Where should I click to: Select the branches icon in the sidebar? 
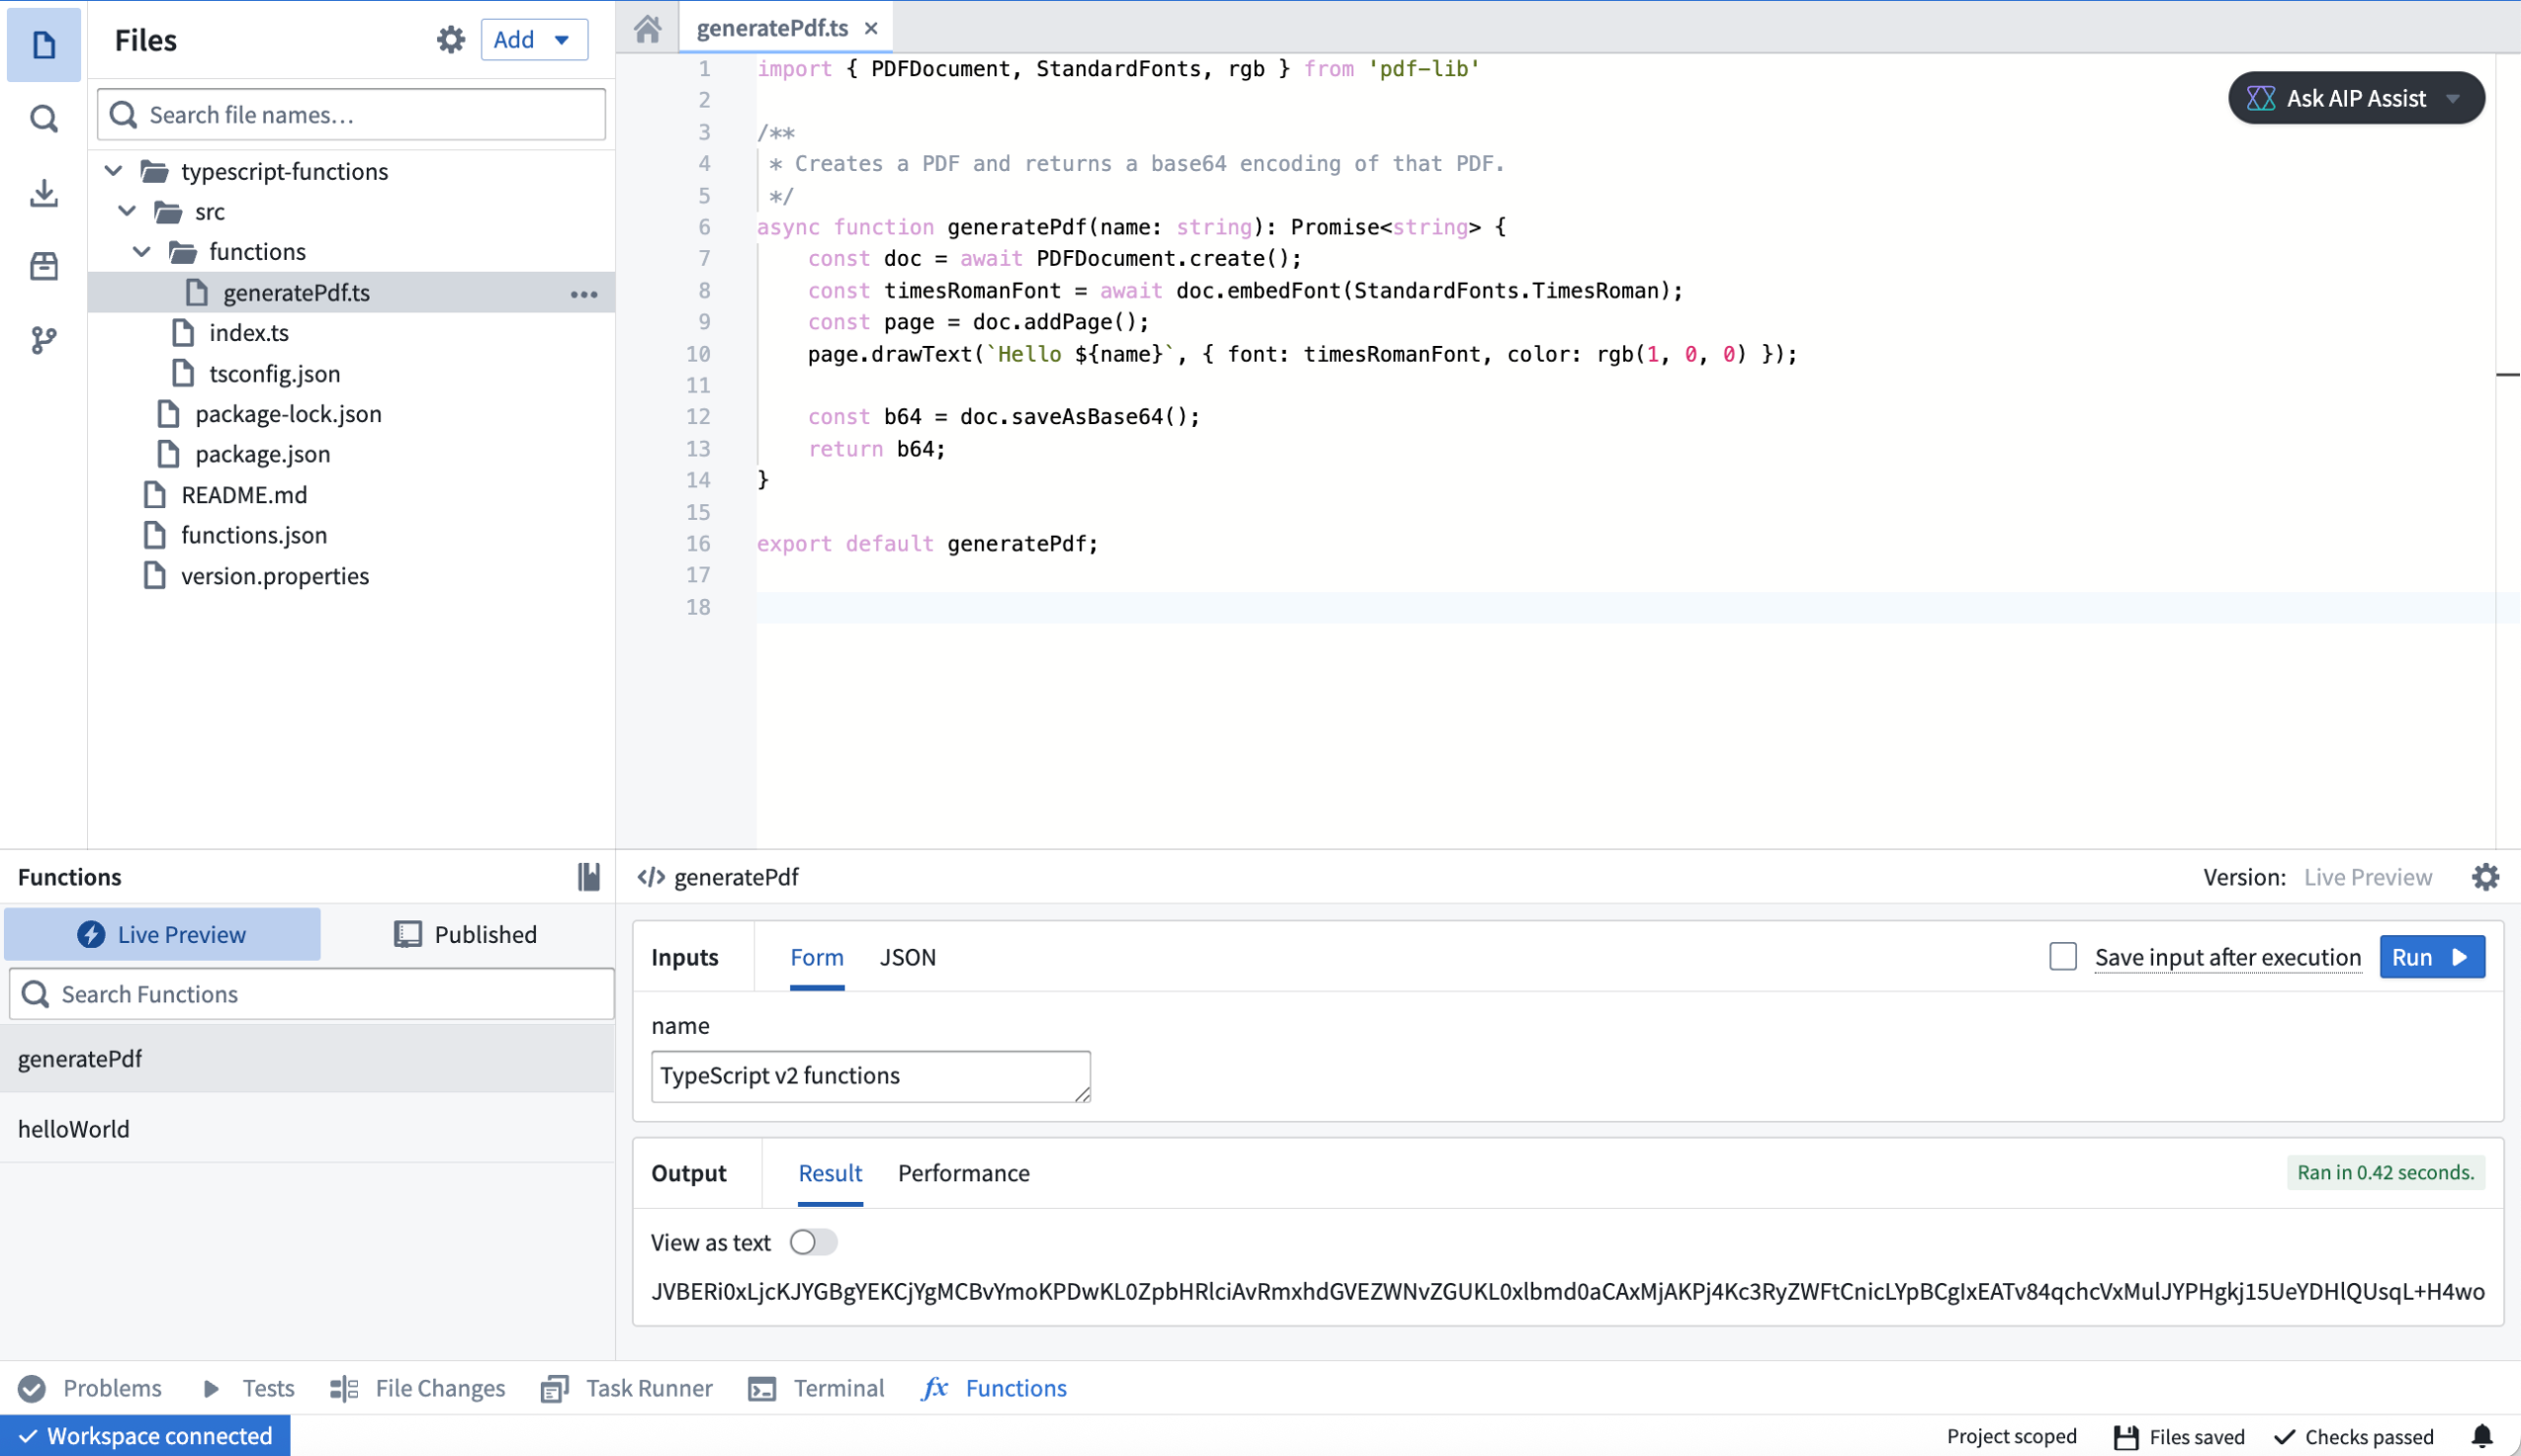pos(43,342)
